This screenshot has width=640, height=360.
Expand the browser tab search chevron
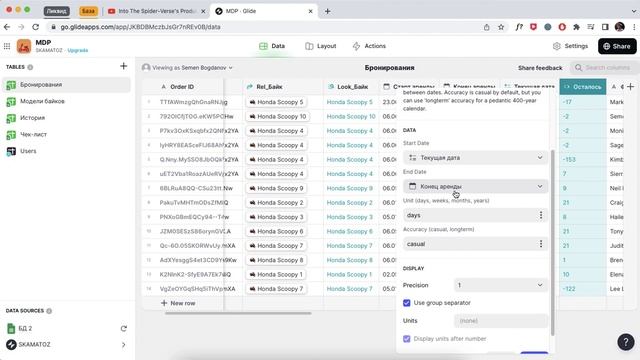634,11
